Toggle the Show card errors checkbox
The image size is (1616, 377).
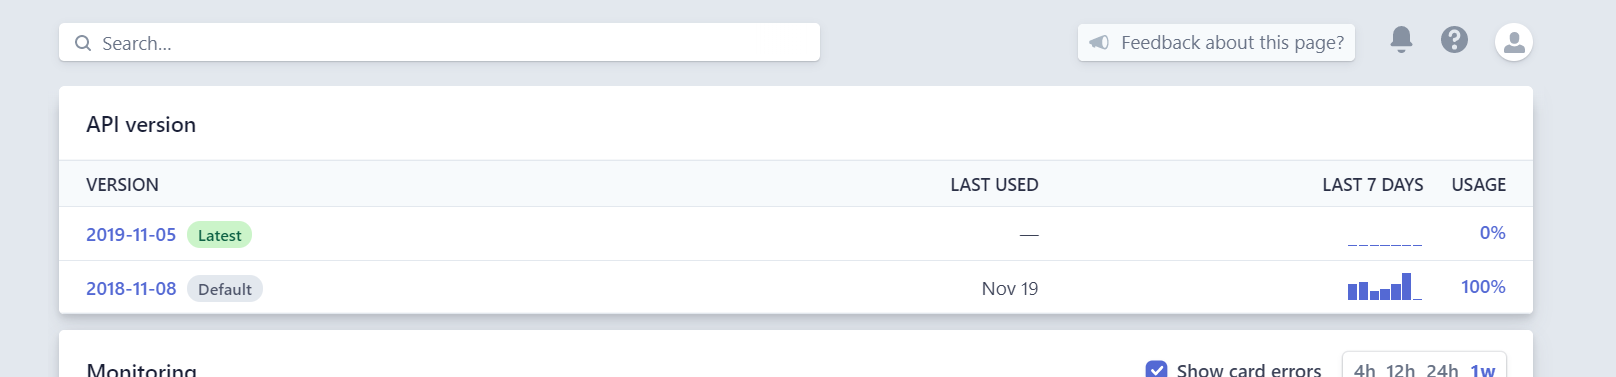click(x=1156, y=369)
